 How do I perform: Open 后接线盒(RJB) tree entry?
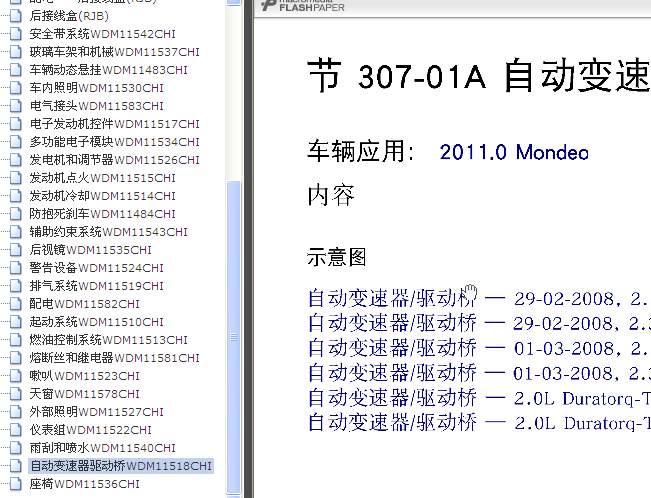69,16
